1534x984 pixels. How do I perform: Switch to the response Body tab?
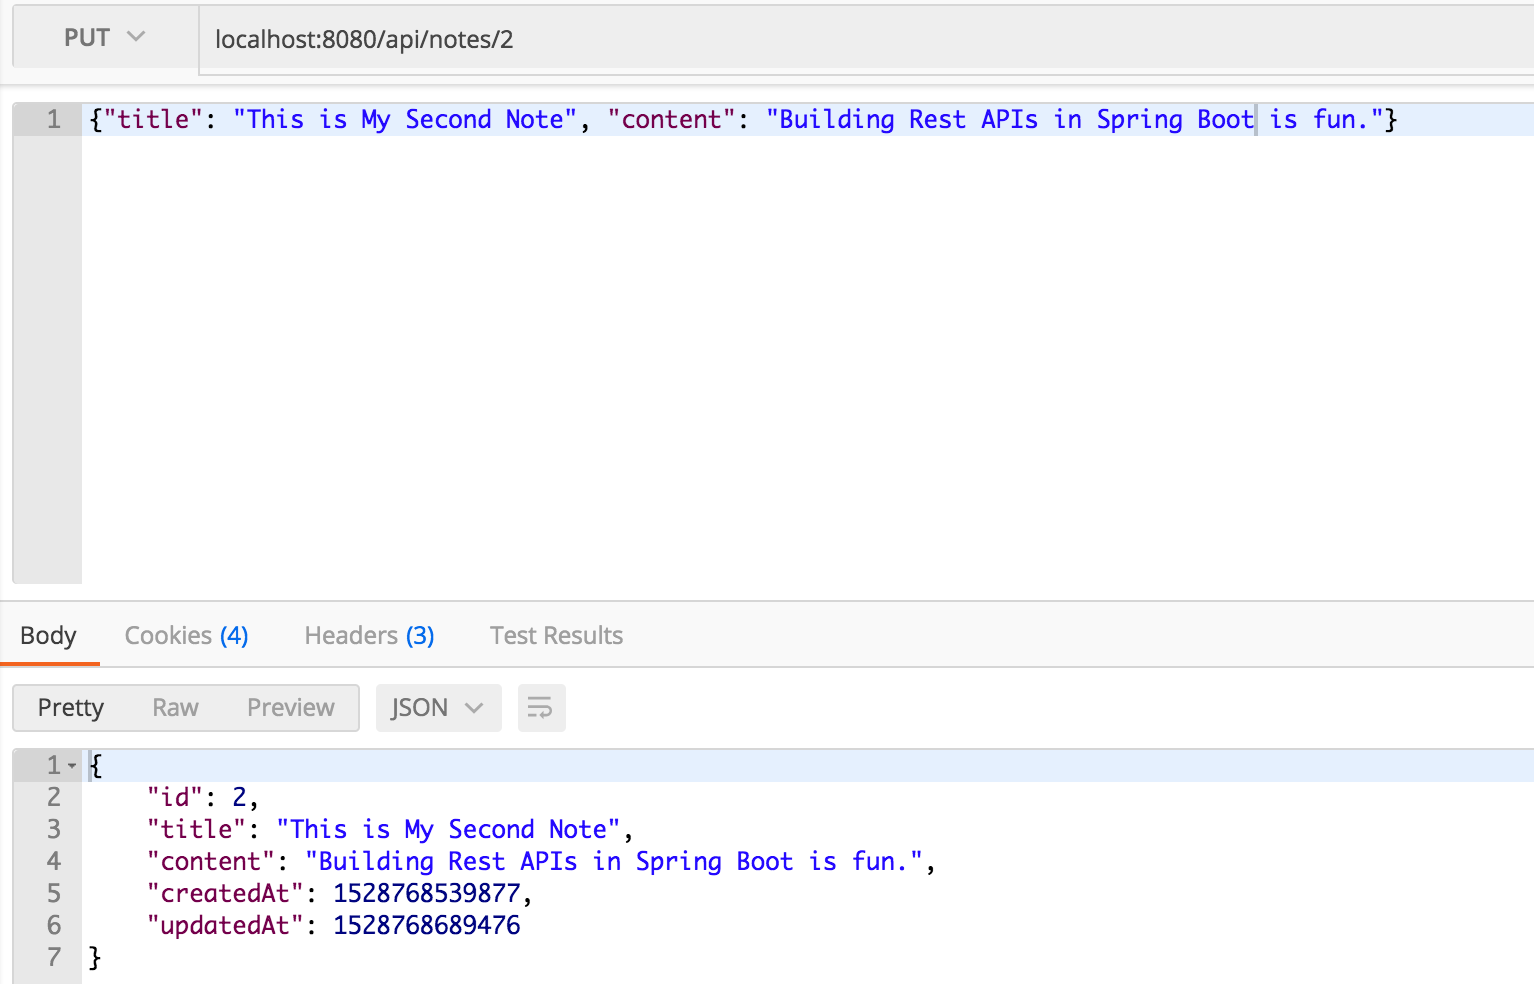(x=48, y=636)
